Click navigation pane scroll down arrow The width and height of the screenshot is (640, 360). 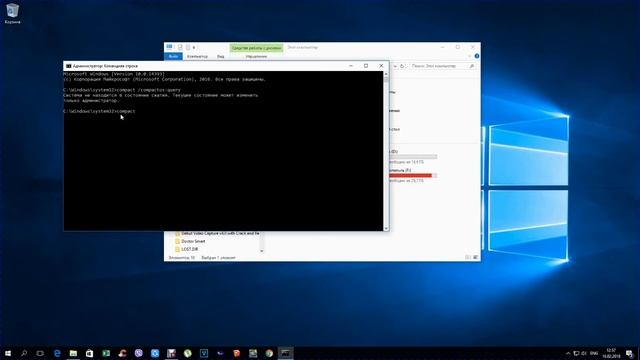(x=262, y=251)
